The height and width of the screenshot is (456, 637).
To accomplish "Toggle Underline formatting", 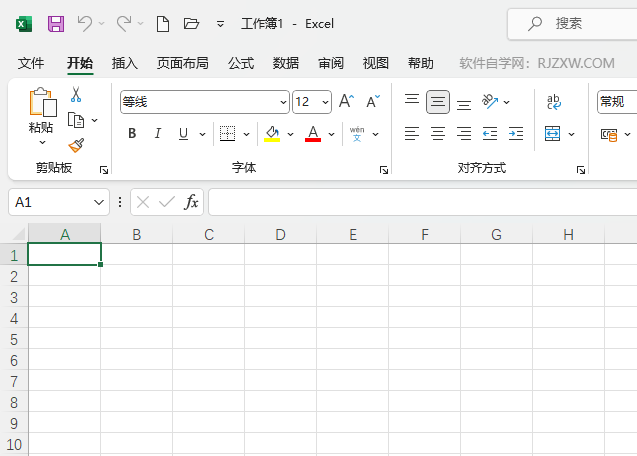I will click(x=183, y=133).
